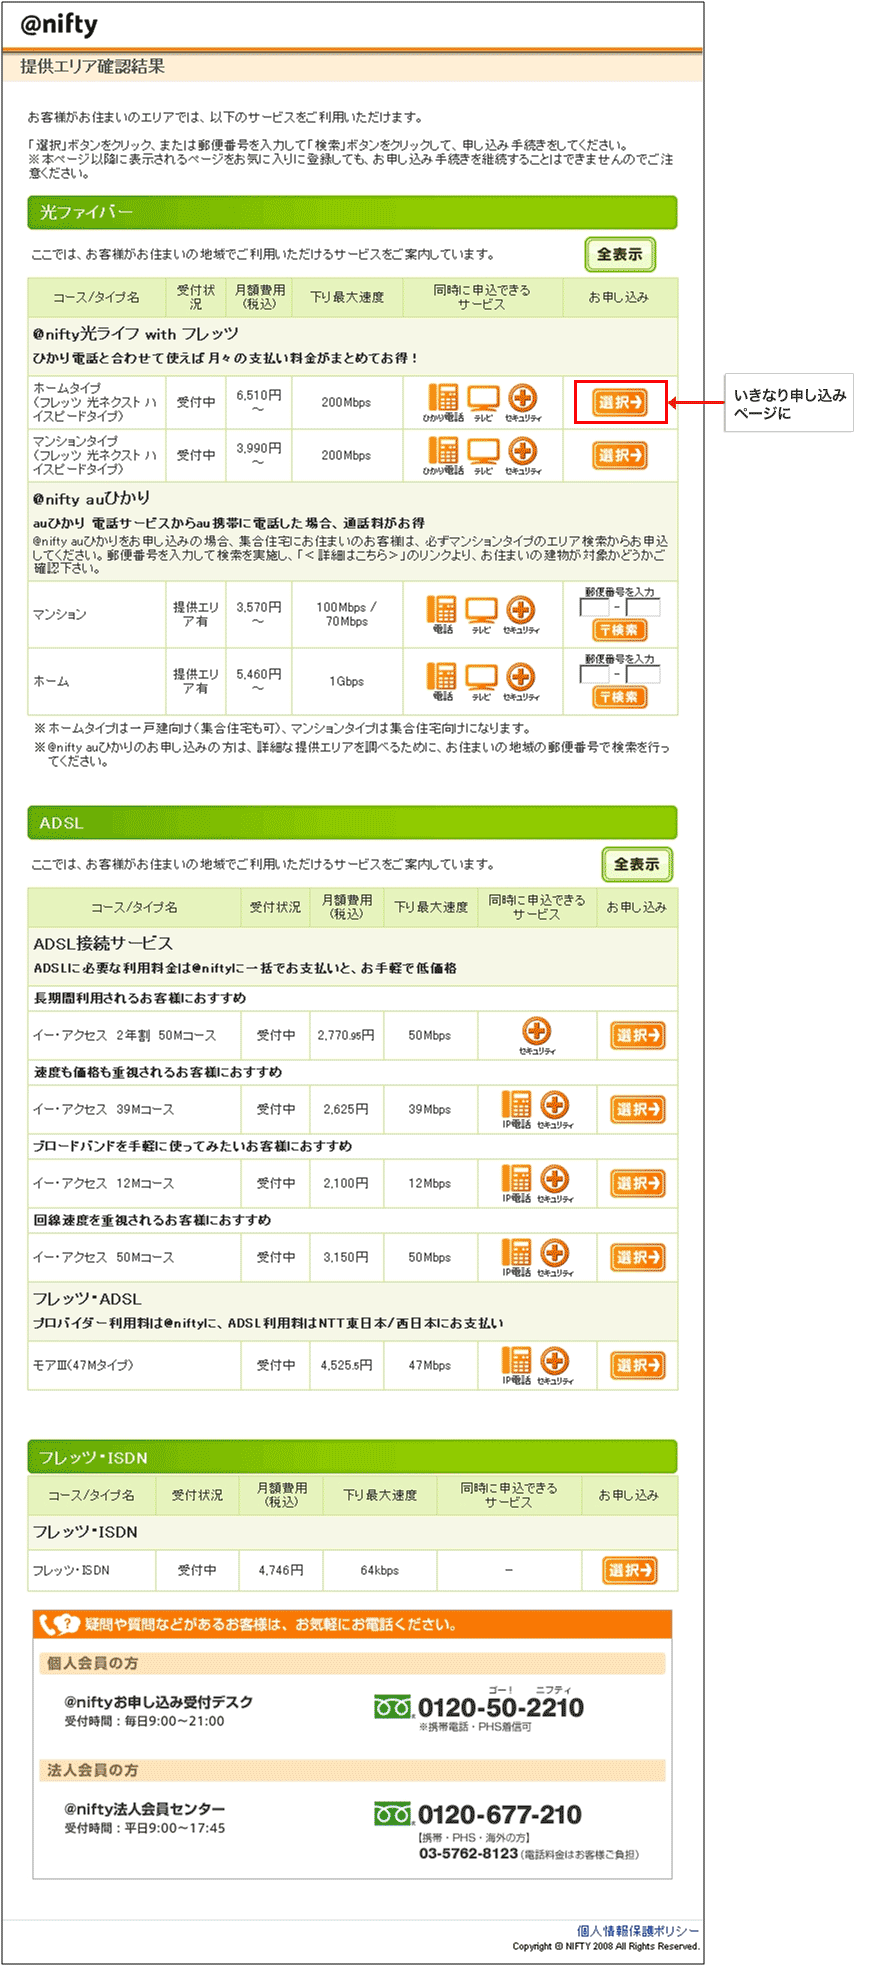
Task: Search postal code for au Hikari Home
Action: click(x=620, y=697)
